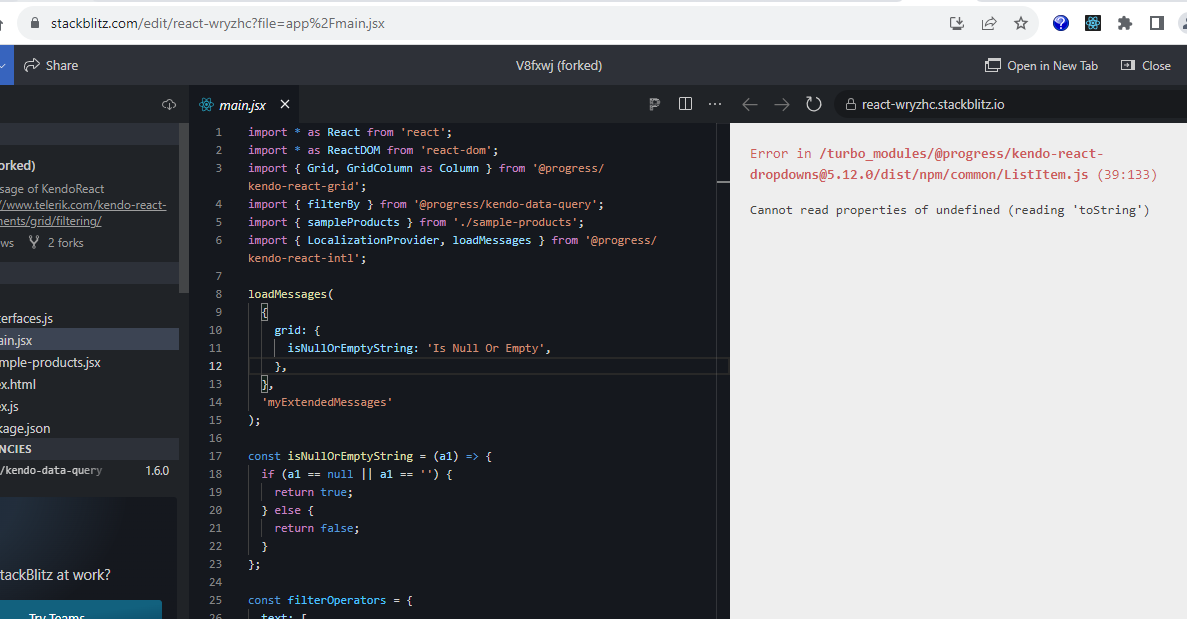
Task: Click Open in New Tab
Action: point(1041,66)
